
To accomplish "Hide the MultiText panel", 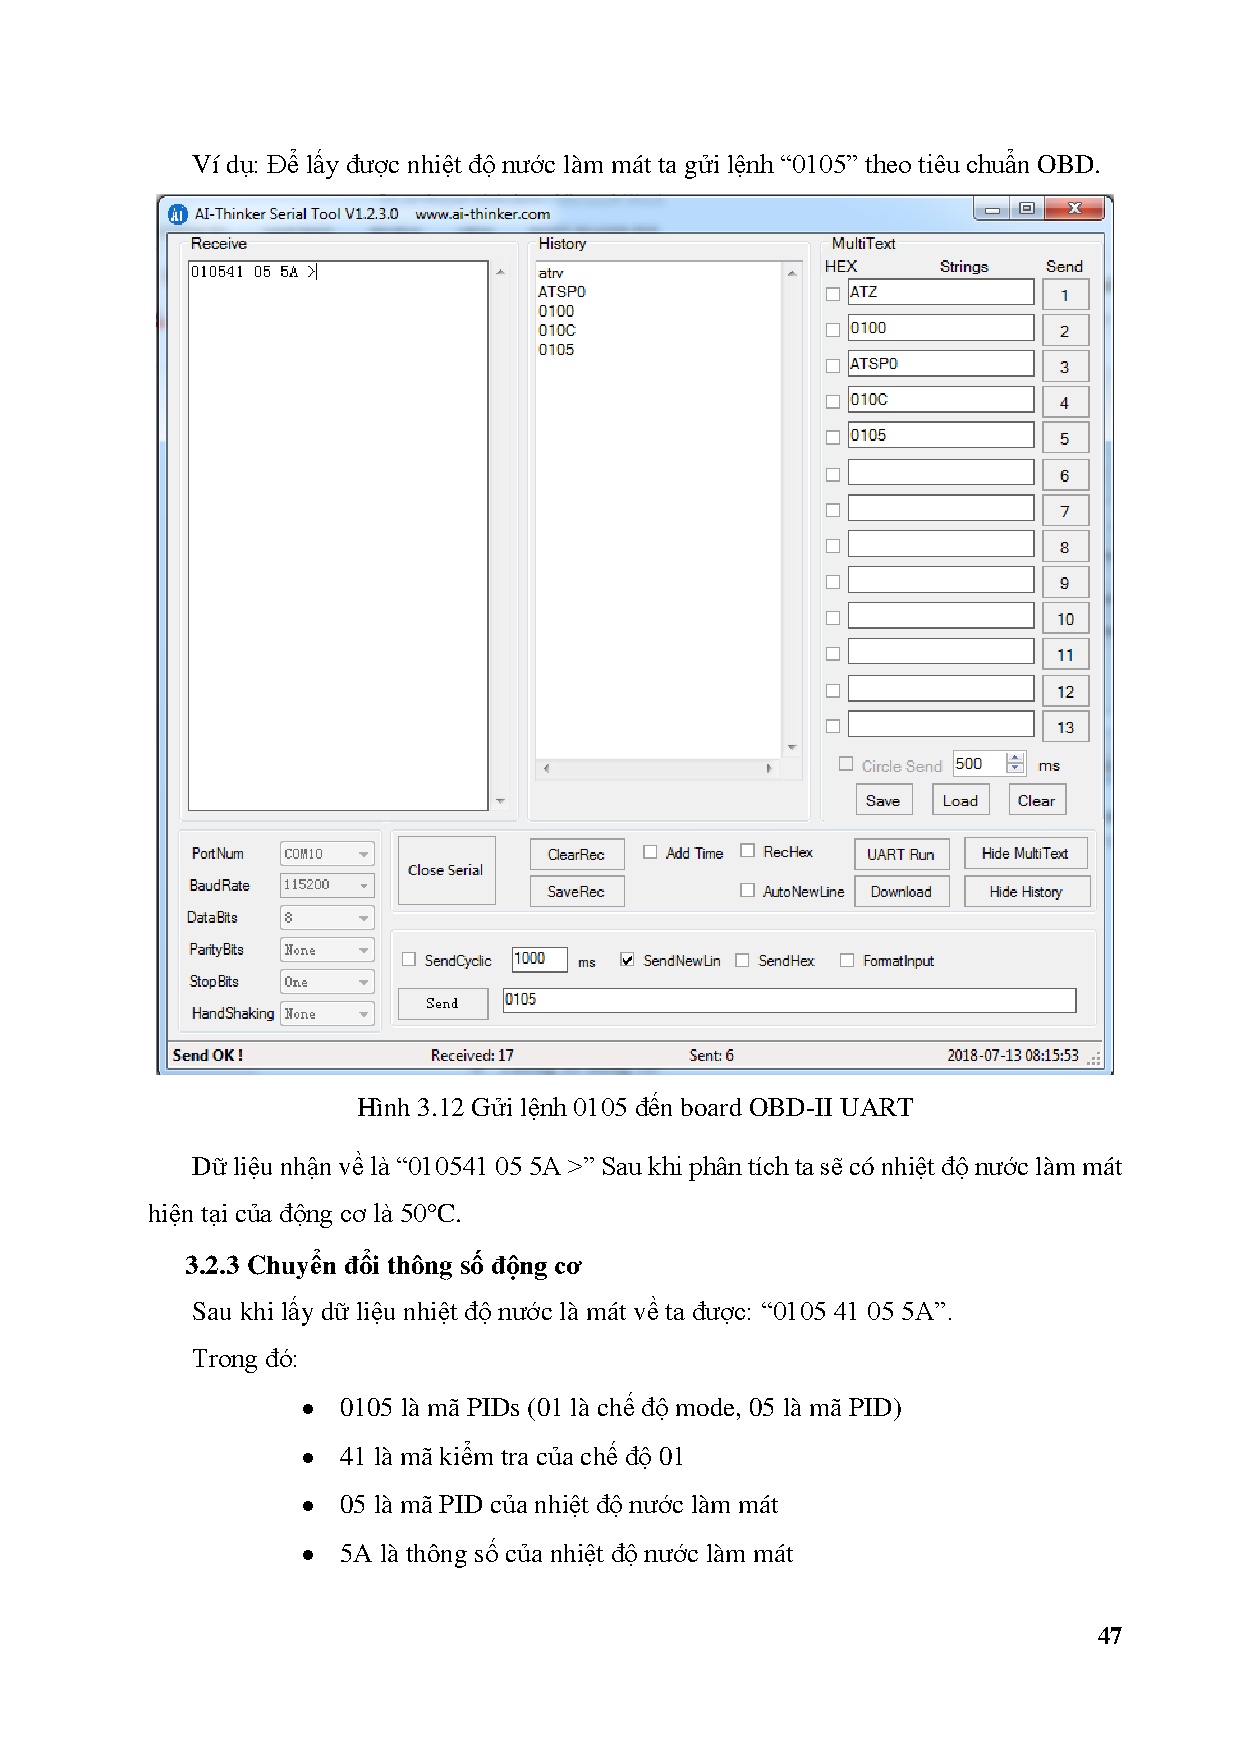I will tap(1025, 853).
